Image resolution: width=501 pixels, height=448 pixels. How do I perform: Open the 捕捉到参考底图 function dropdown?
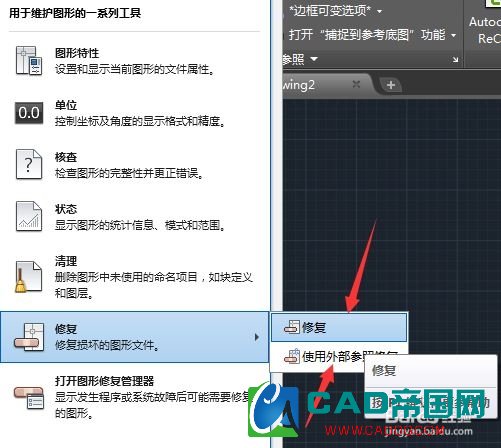(x=454, y=35)
